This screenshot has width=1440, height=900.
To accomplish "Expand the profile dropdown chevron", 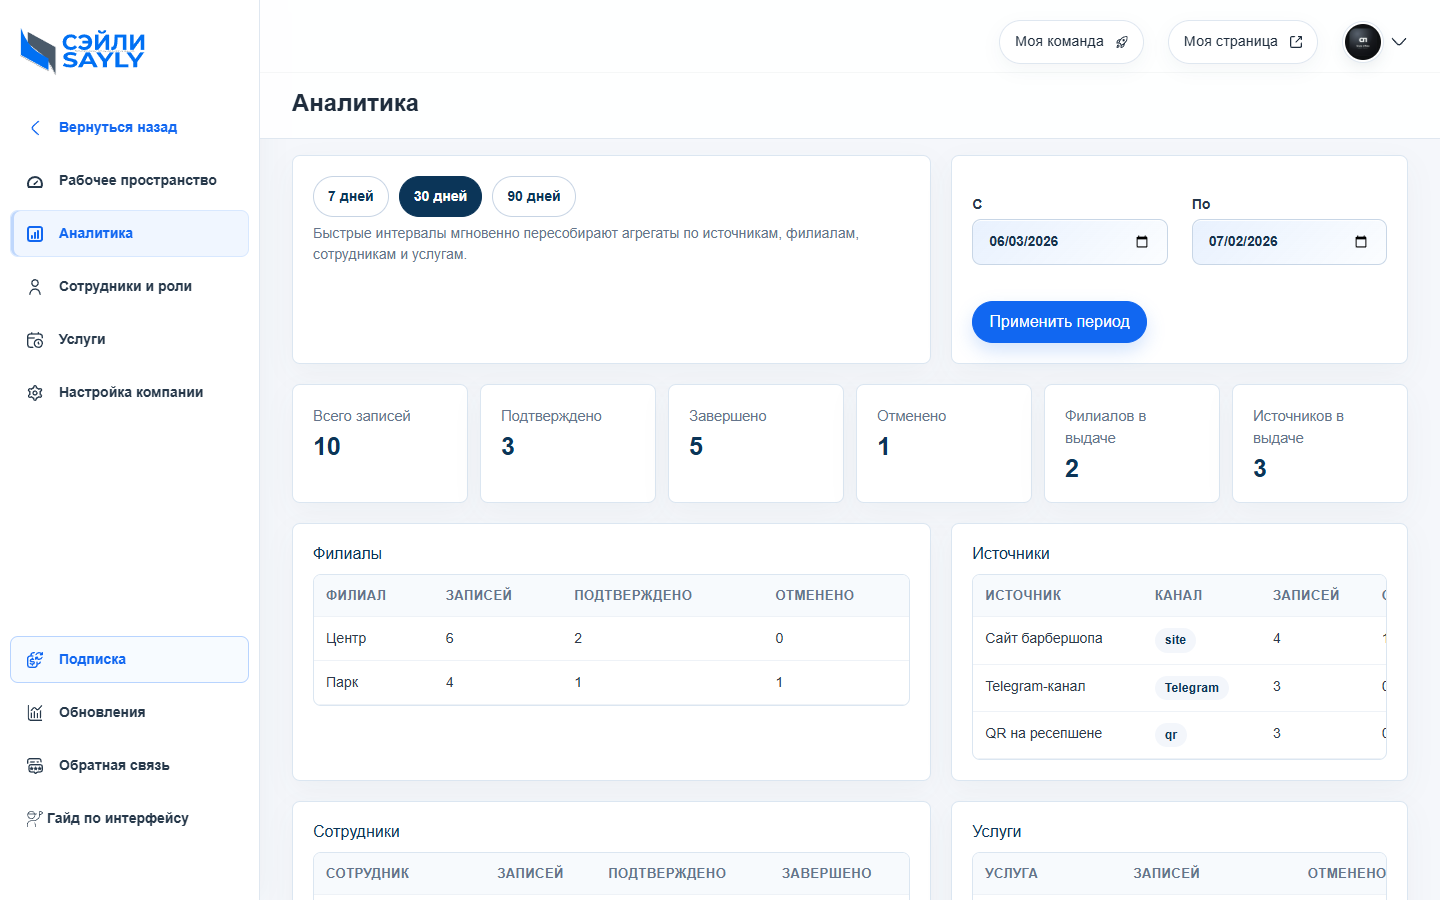I will pyautogui.click(x=1399, y=42).
